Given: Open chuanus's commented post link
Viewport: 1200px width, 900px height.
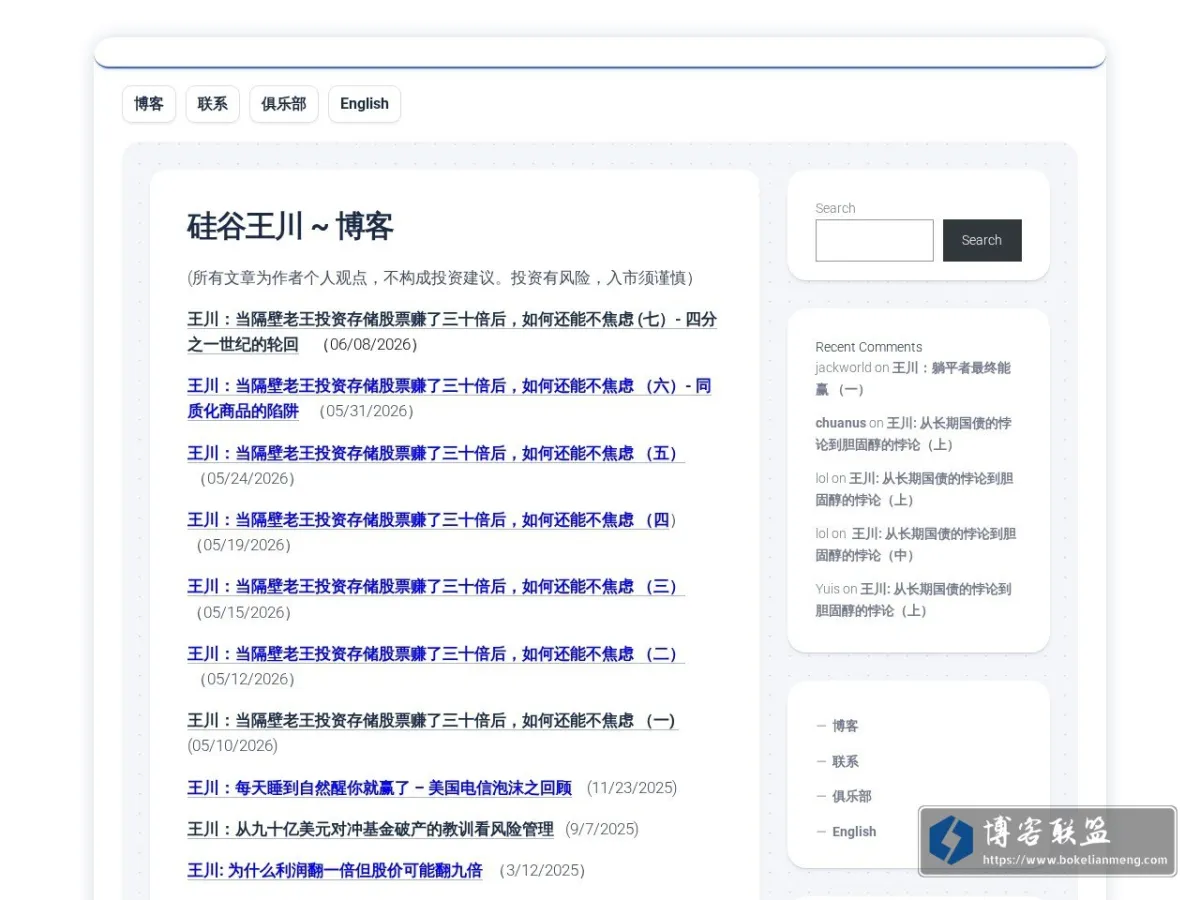Looking at the screenshot, I should point(913,434).
